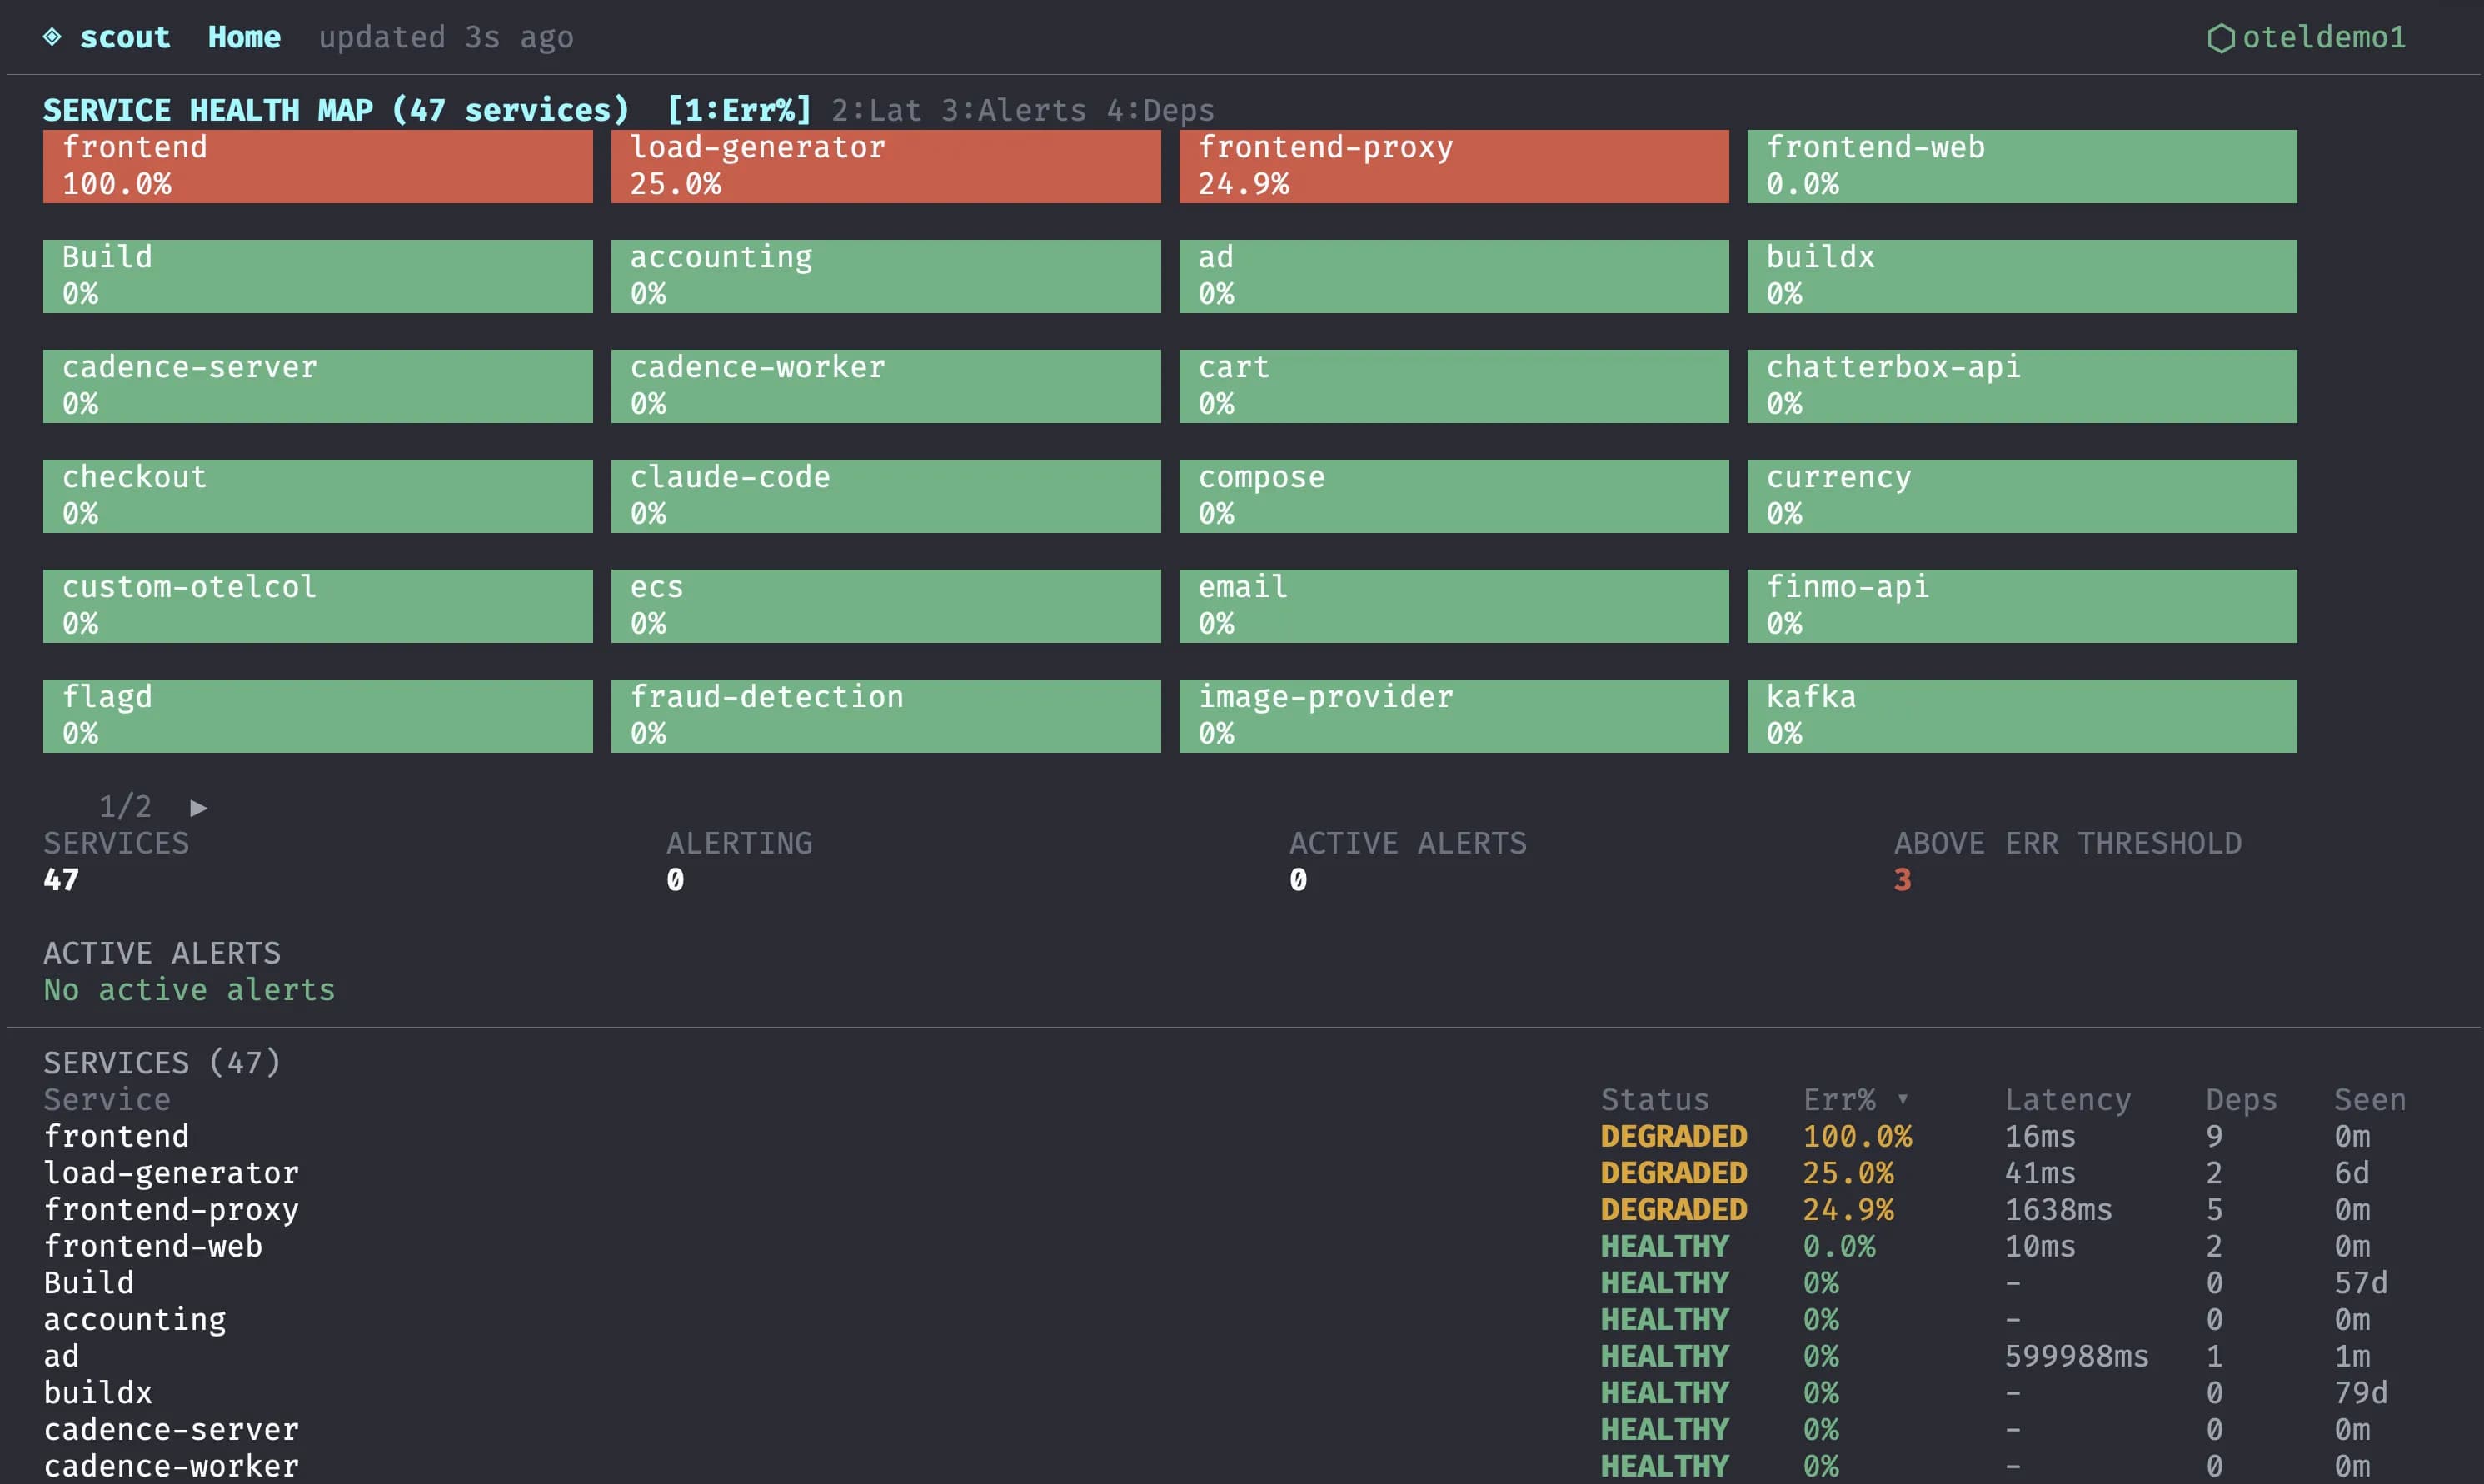Select the kafka service tile
2484x1484 pixels.
(x=2021, y=714)
